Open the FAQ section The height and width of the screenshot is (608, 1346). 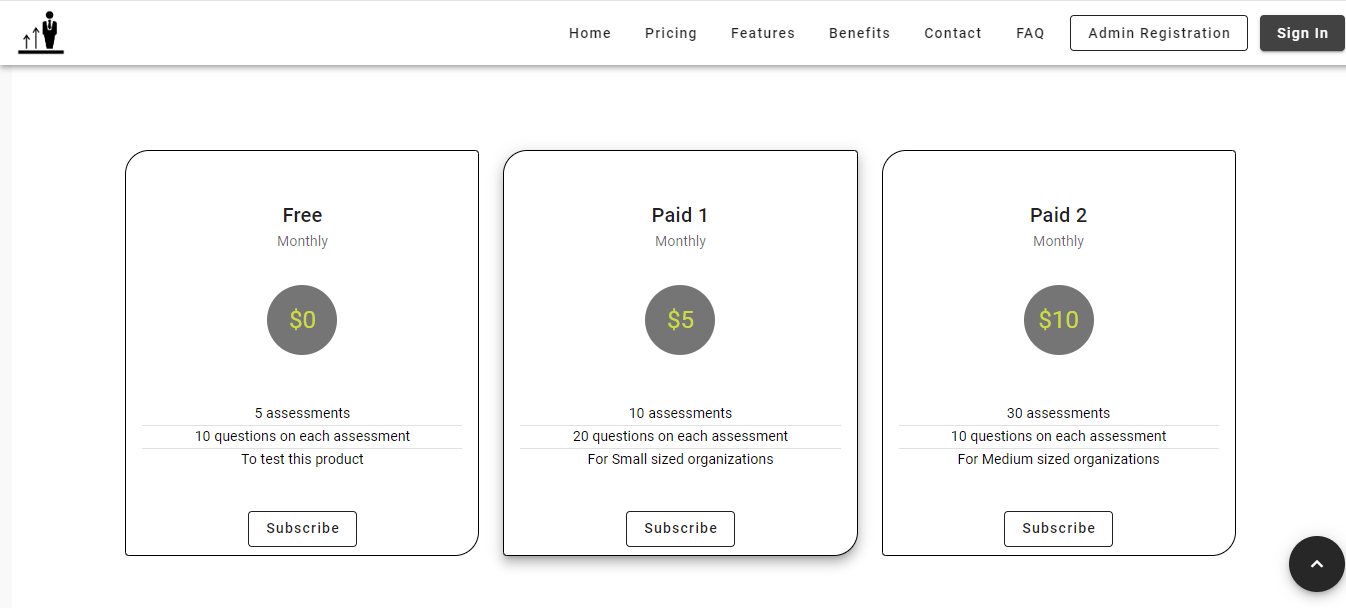(x=1030, y=32)
